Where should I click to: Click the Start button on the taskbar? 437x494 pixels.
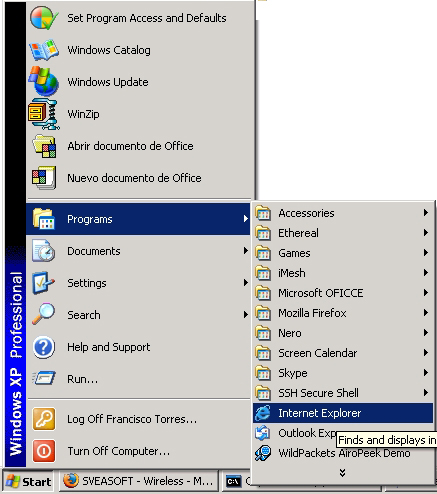point(28,482)
